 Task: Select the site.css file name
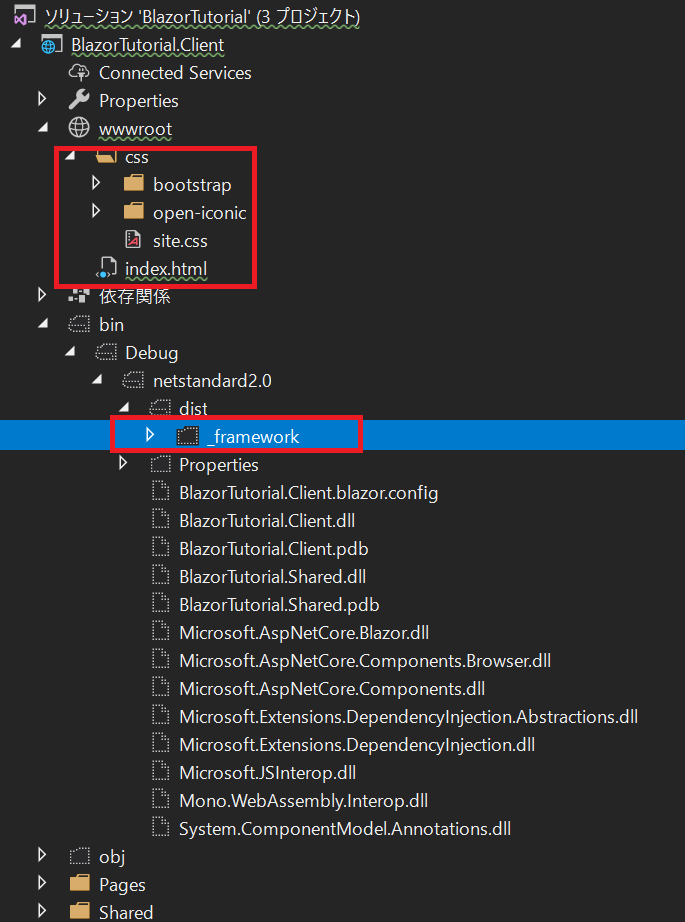(x=180, y=241)
